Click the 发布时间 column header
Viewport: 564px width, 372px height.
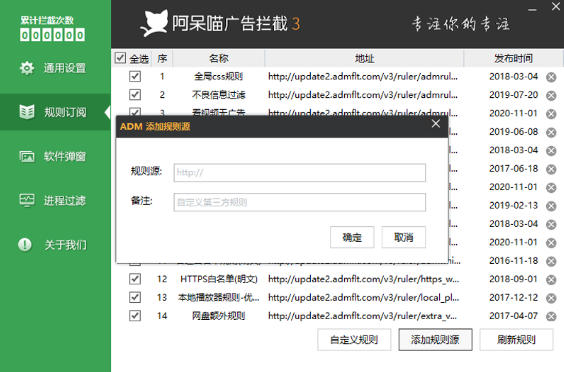(513, 58)
